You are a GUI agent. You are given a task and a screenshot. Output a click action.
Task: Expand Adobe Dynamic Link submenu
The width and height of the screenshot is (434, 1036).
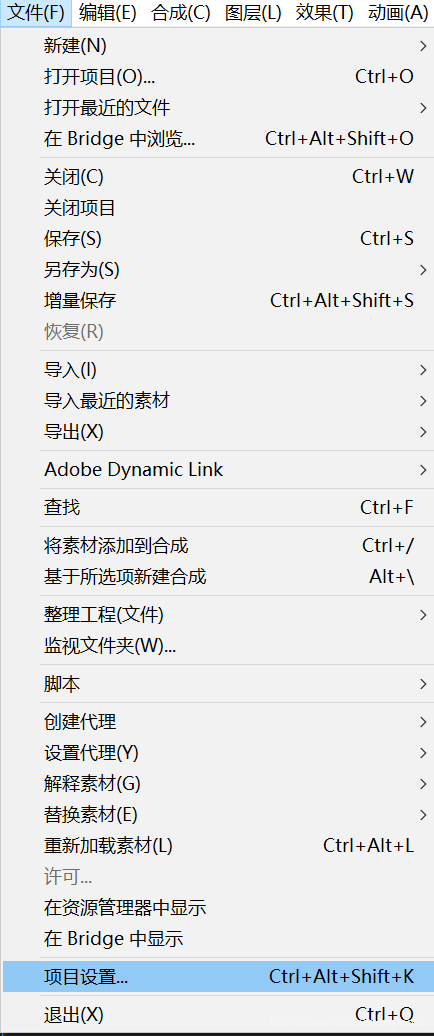point(217,470)
